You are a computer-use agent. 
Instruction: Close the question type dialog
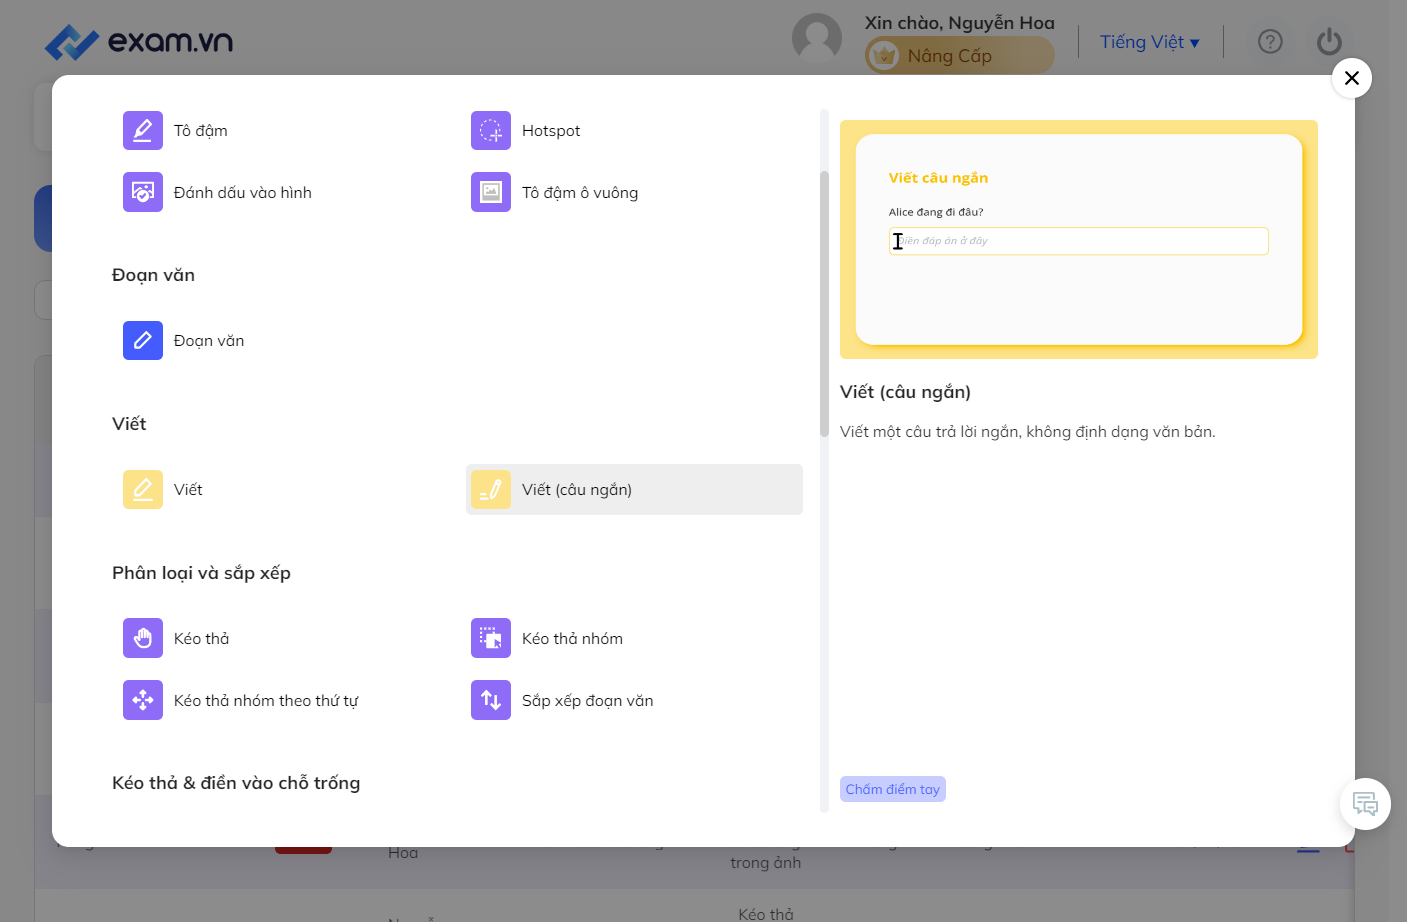click(x=1352, y=78)
